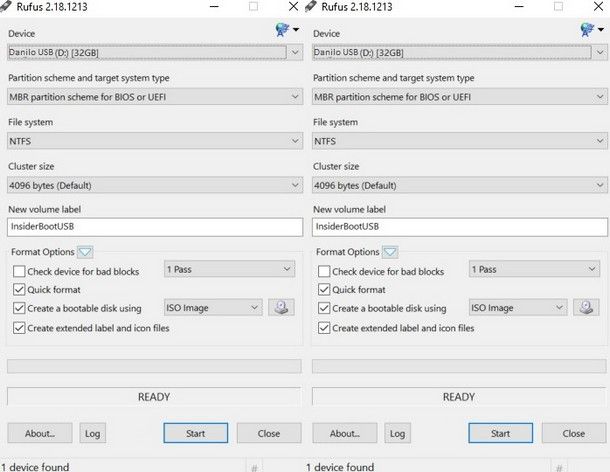
Task: Click Close button in left Rufus window
Action: [269, 433]
